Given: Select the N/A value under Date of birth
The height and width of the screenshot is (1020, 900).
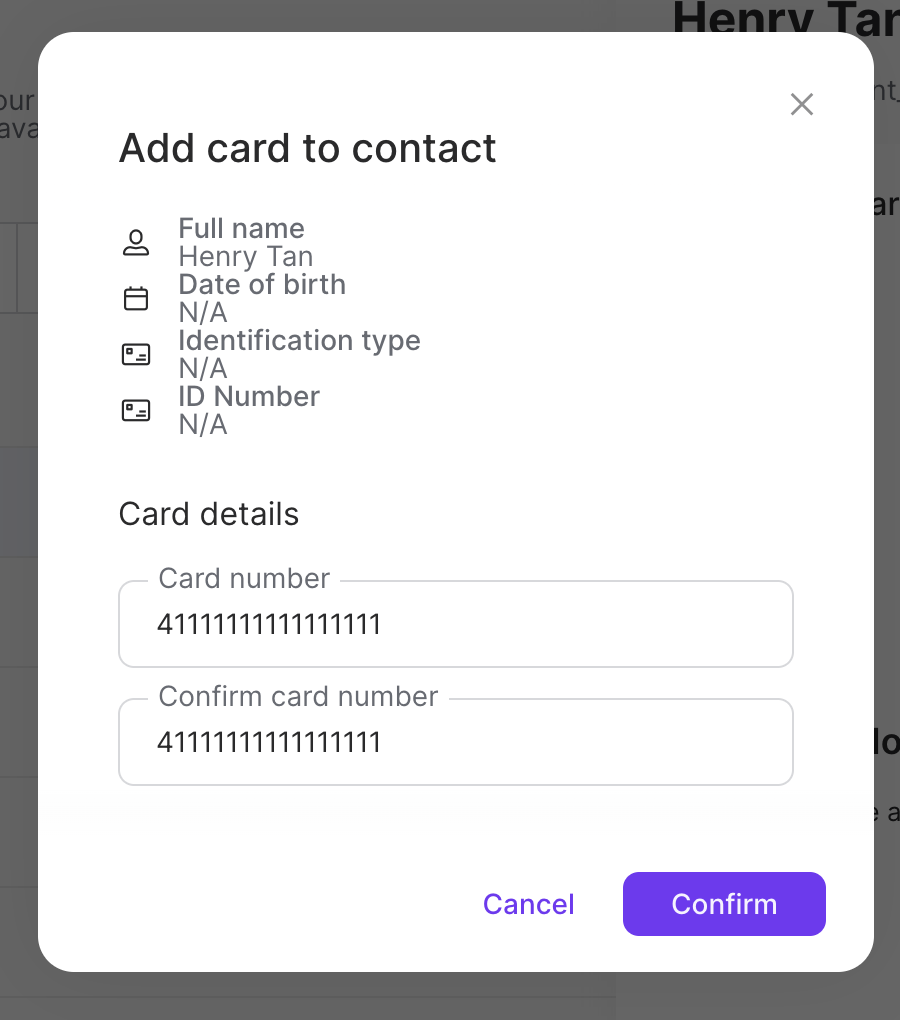Looking at the screenshot, I should click(x=202, y=313).
